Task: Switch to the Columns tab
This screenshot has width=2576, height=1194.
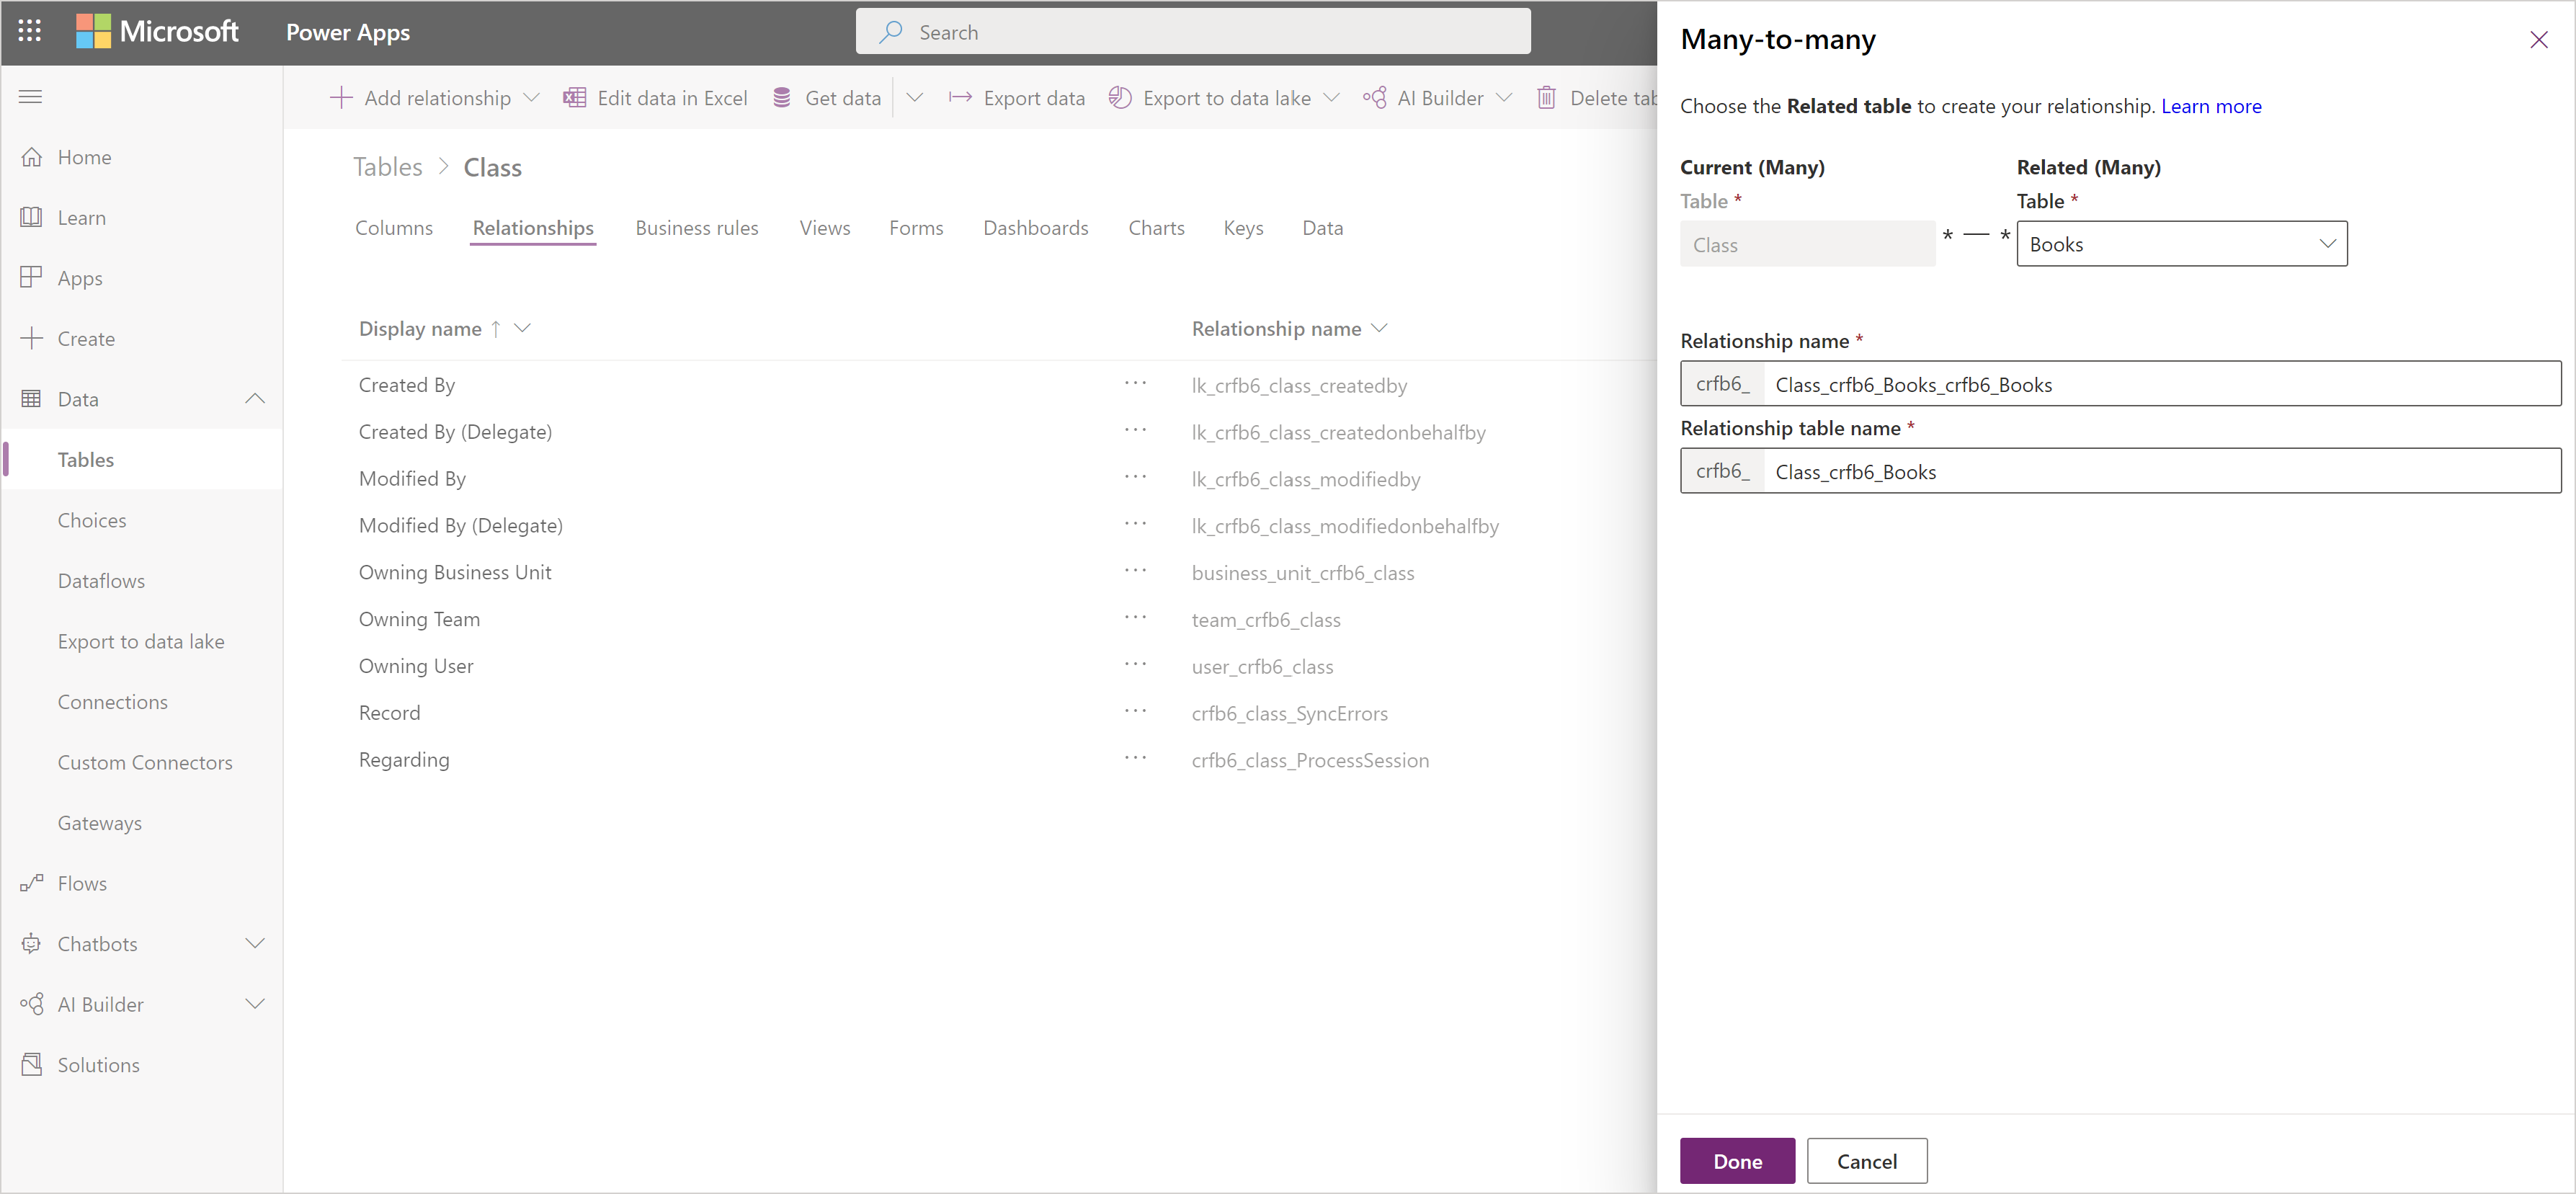Action: coord(393,228)
